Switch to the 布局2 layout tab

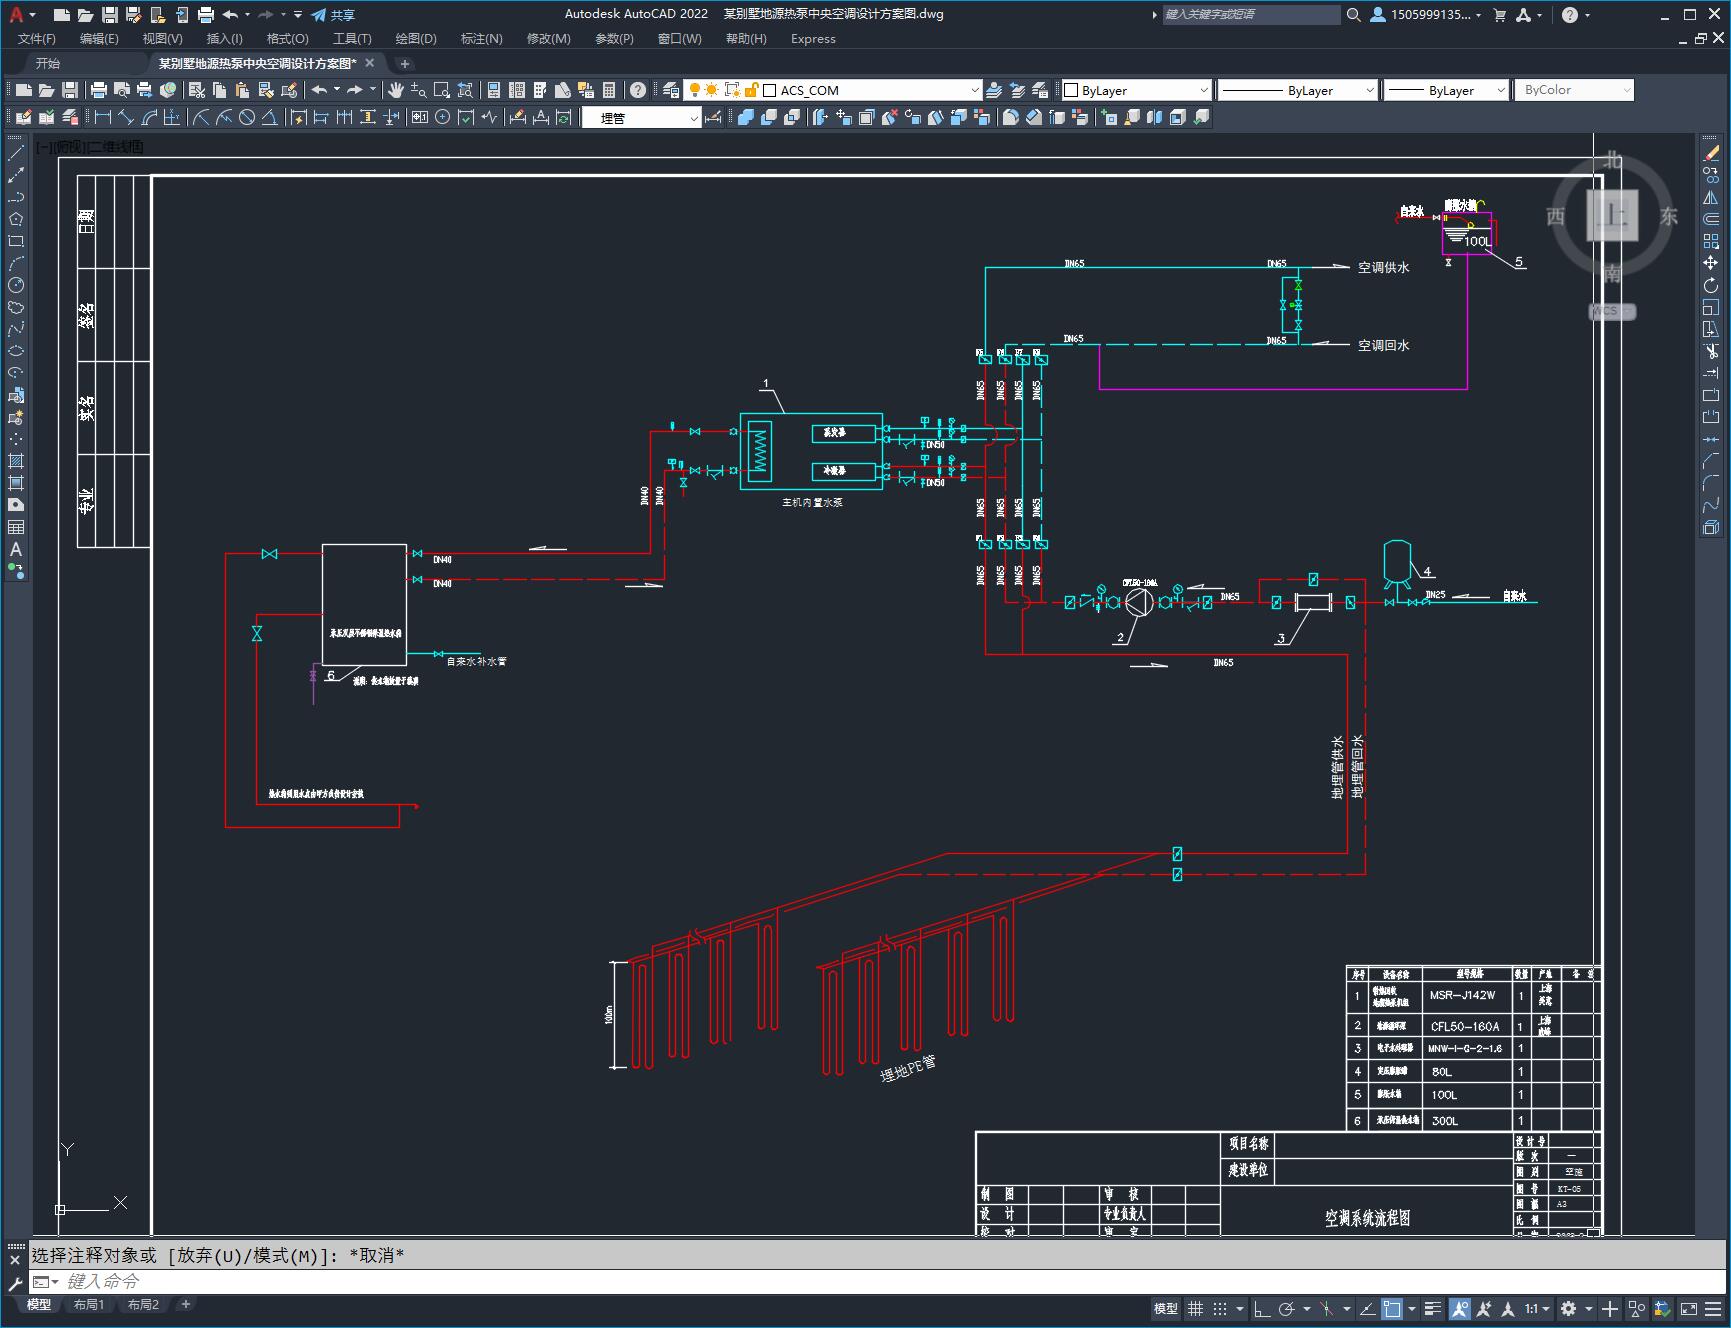[x=143, y=1304]
